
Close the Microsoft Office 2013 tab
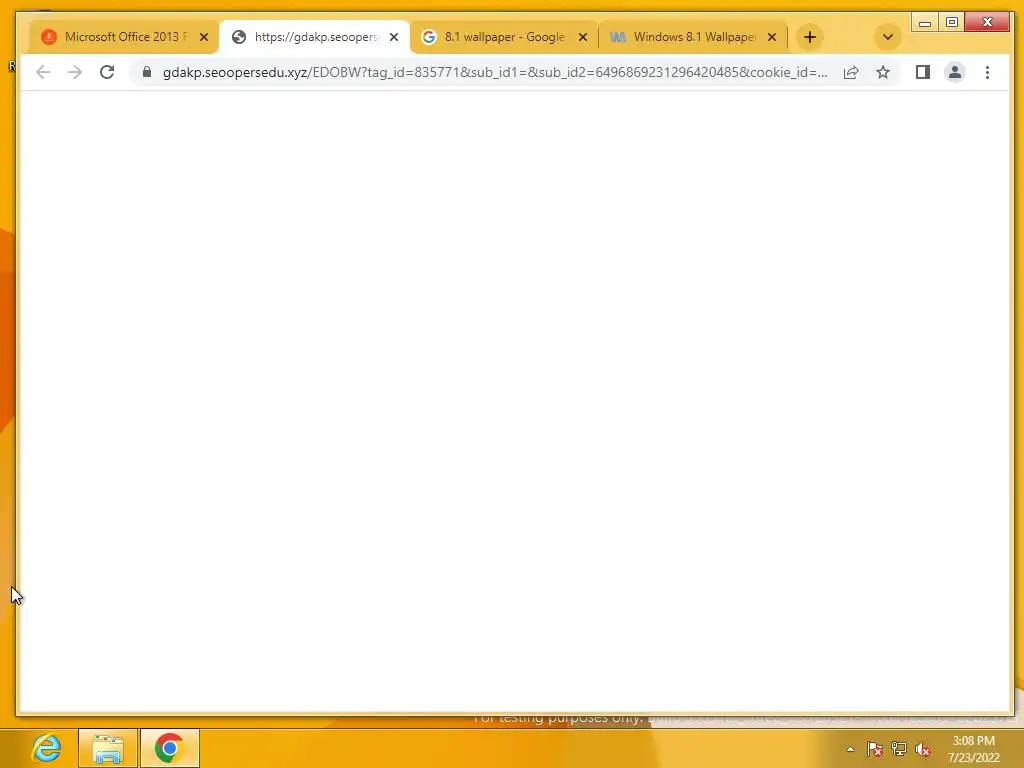[x=204, y=37]
